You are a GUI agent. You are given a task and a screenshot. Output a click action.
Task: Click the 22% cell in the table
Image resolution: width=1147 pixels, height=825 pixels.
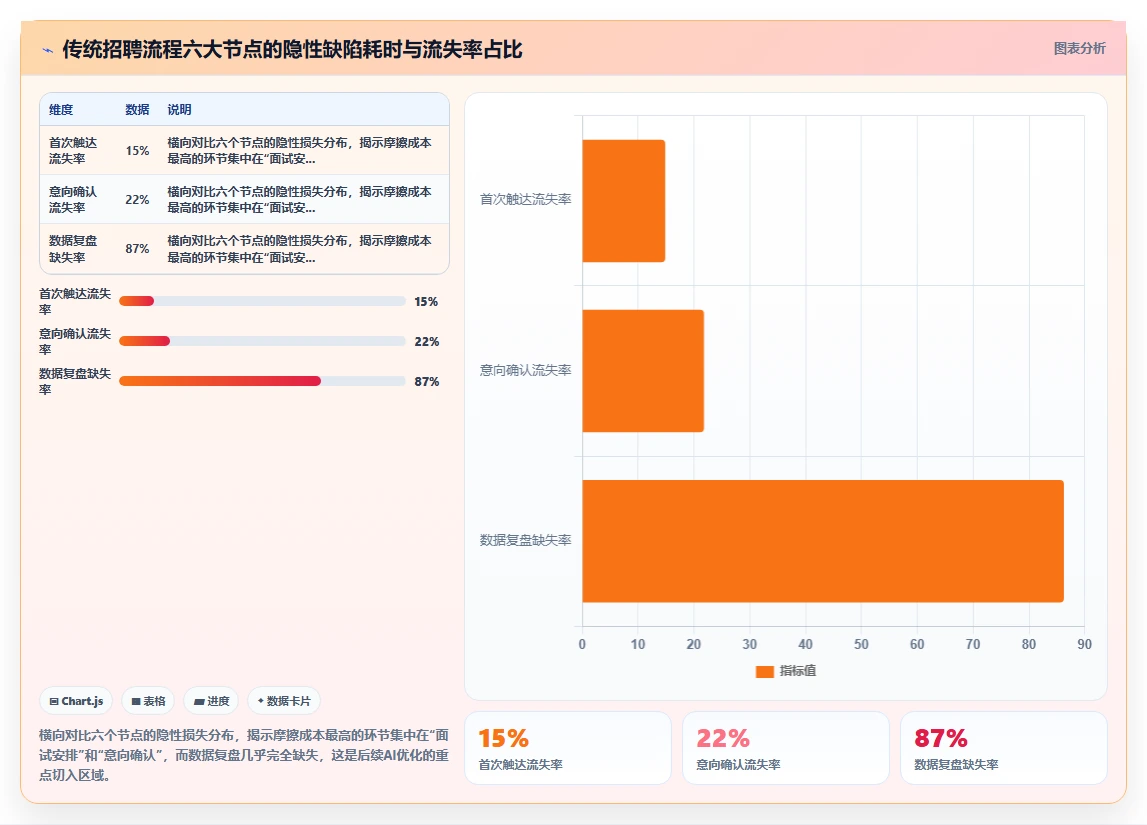point(138,200)
